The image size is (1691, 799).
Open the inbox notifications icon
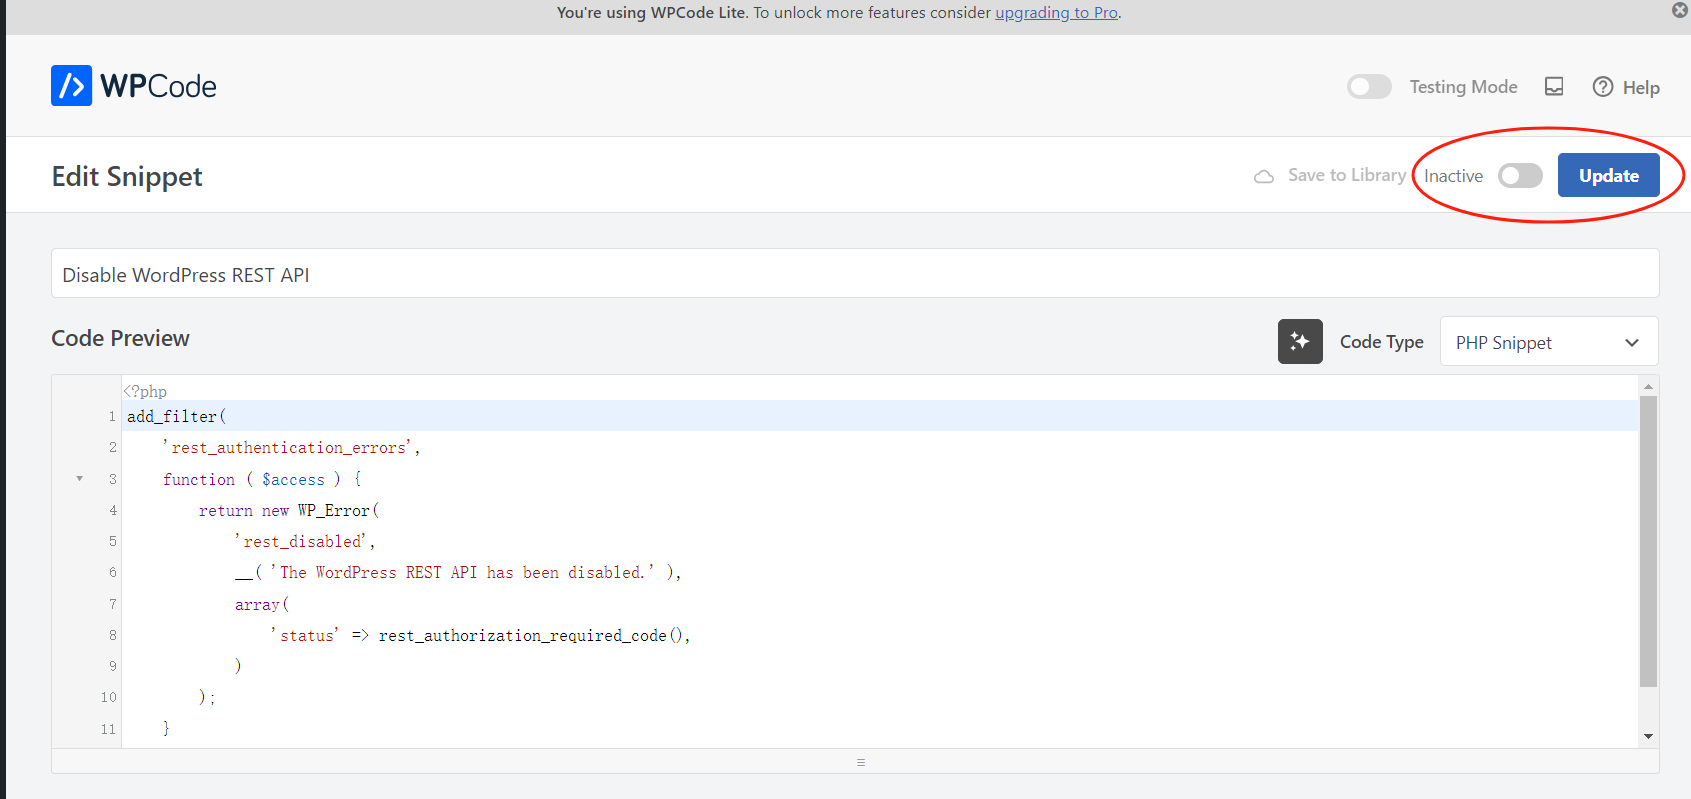click(1554, 87)
